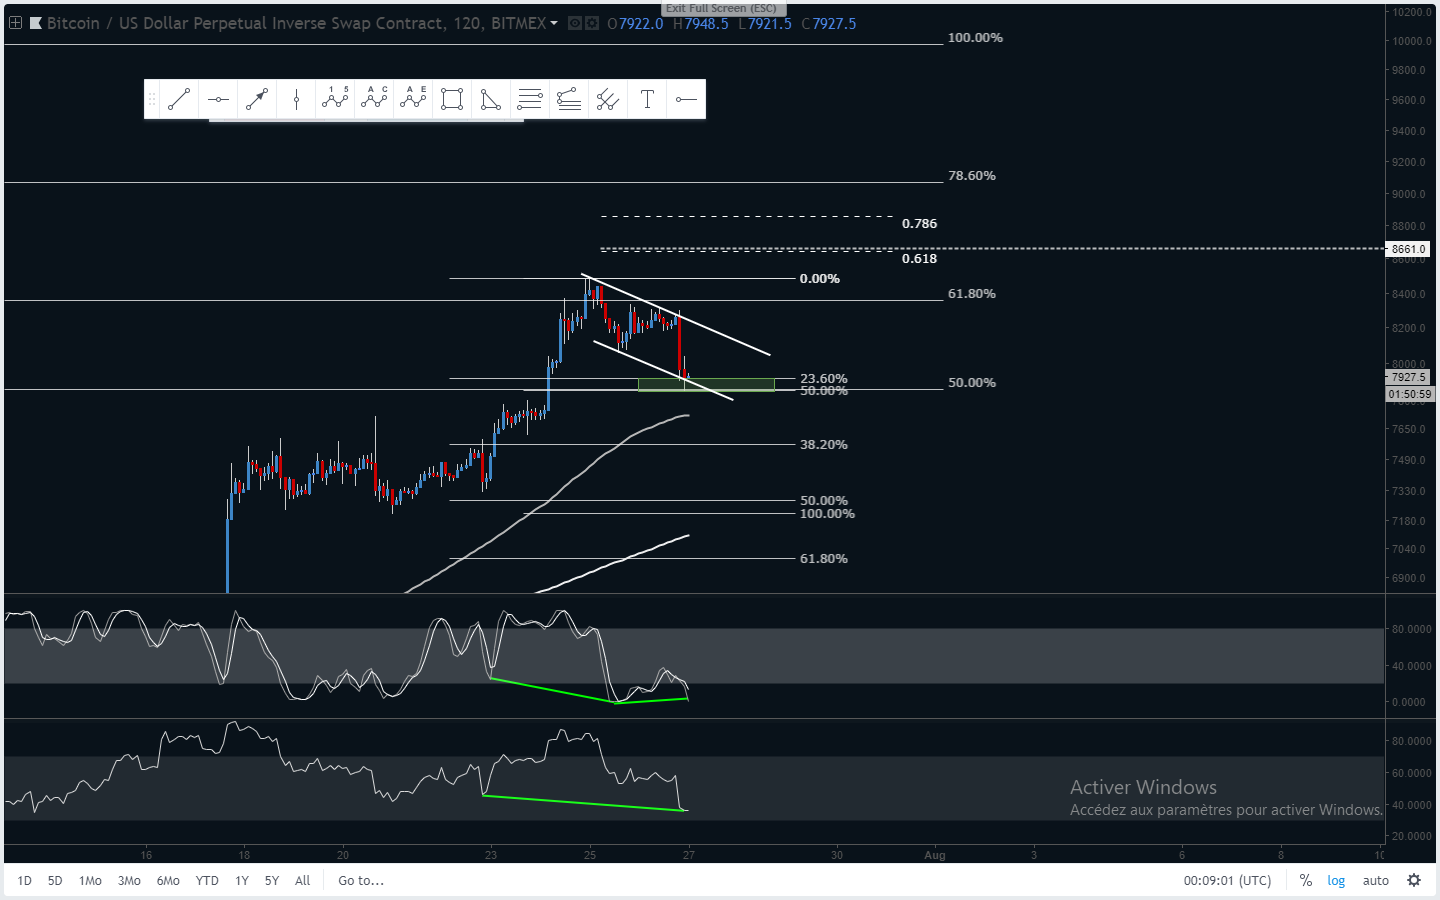Switch to the 1D time range
Screen dimensions: 1440x900
(25, 881)
